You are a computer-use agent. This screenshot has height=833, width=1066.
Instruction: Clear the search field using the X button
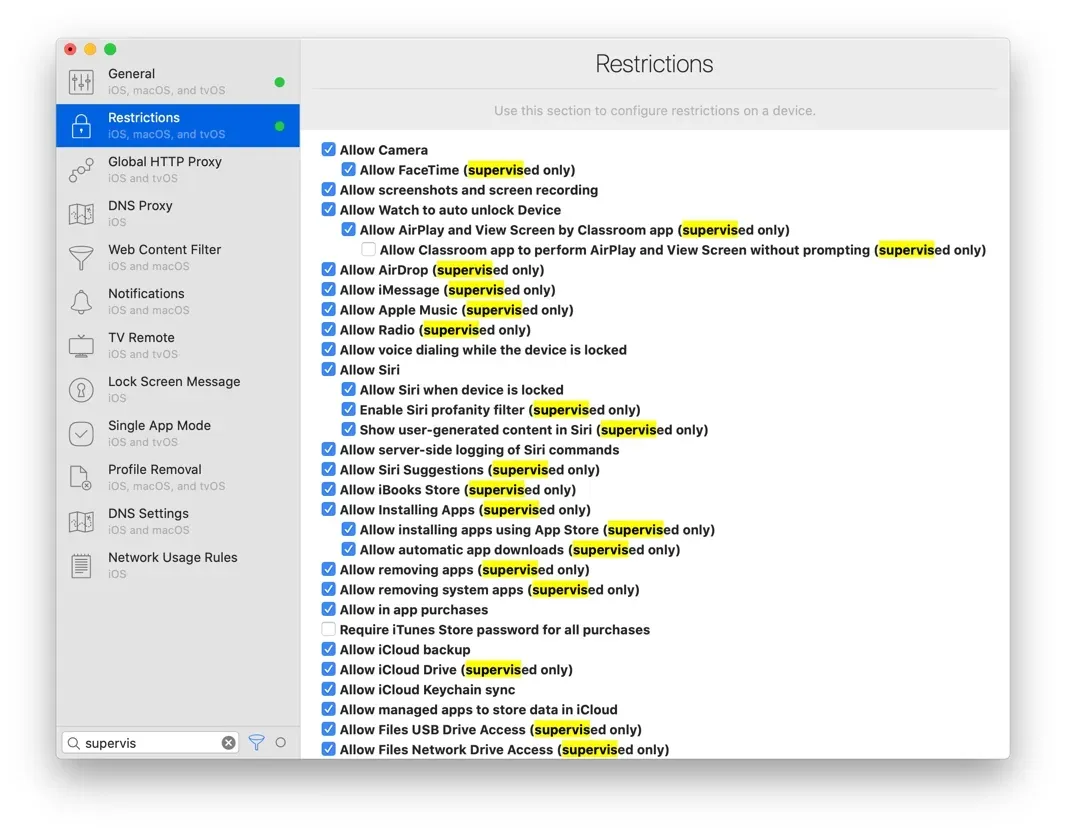[228, 742]
